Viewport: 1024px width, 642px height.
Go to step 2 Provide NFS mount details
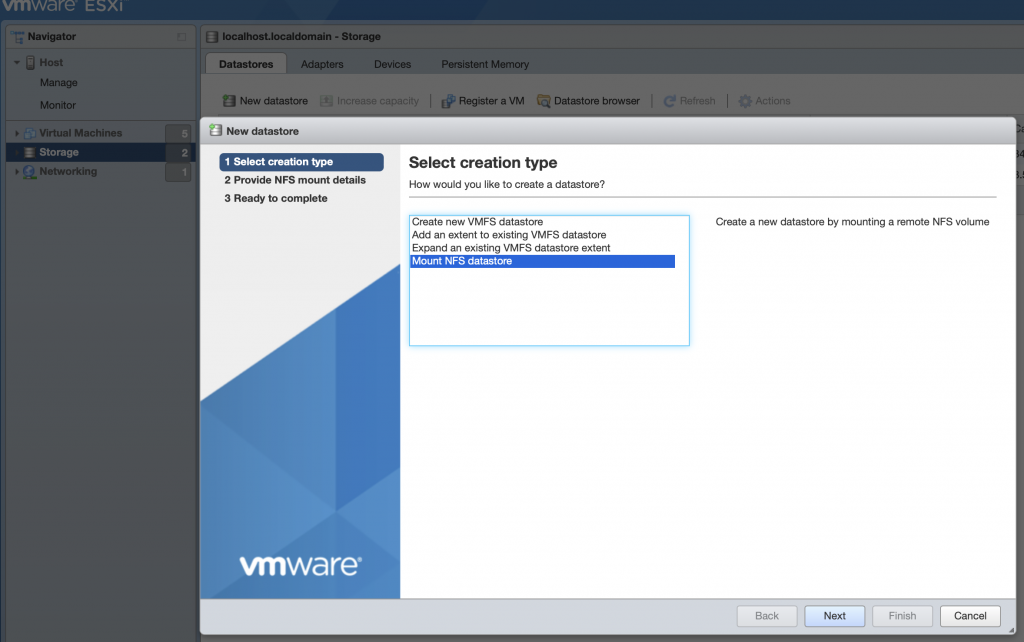(295, 180)
